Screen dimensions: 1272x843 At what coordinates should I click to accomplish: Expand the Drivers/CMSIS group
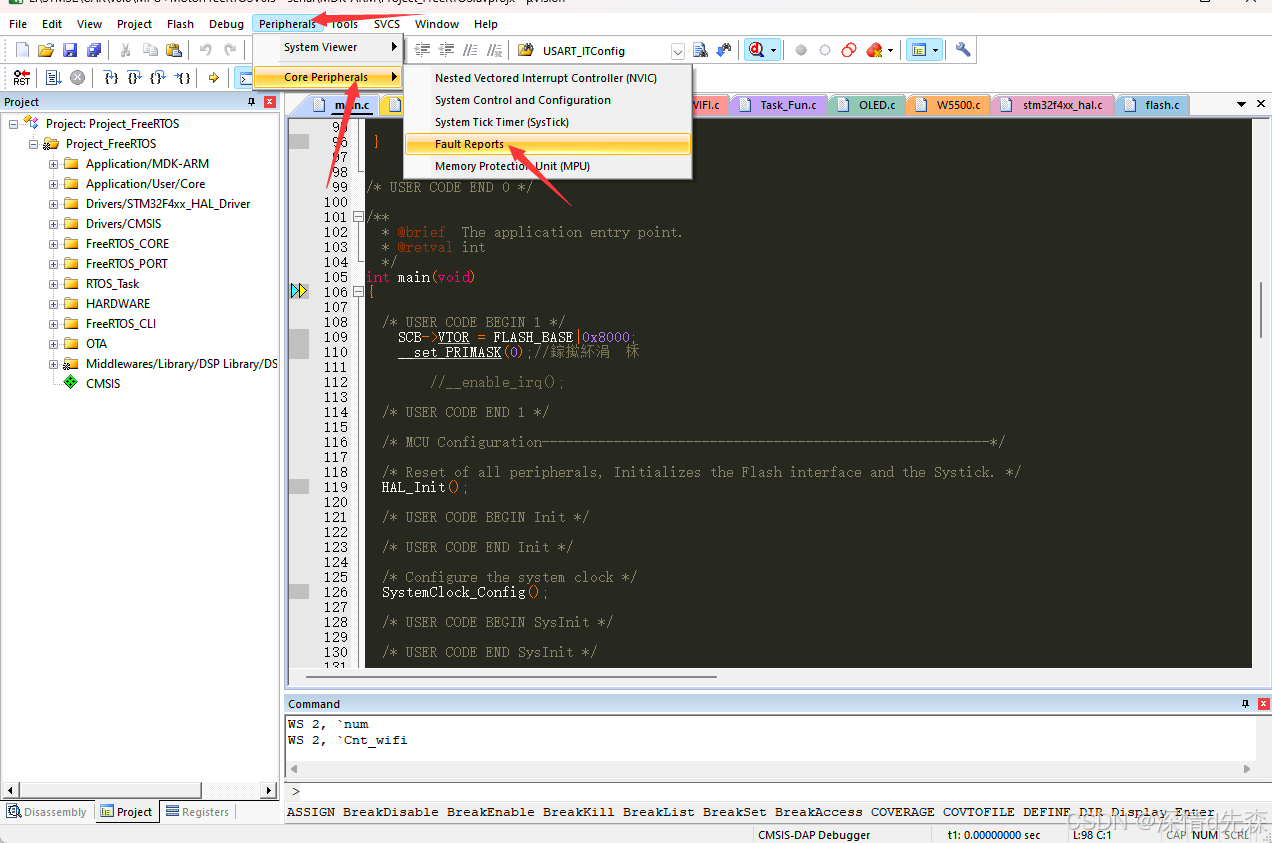pyautogui.click(x=54, y=224)
